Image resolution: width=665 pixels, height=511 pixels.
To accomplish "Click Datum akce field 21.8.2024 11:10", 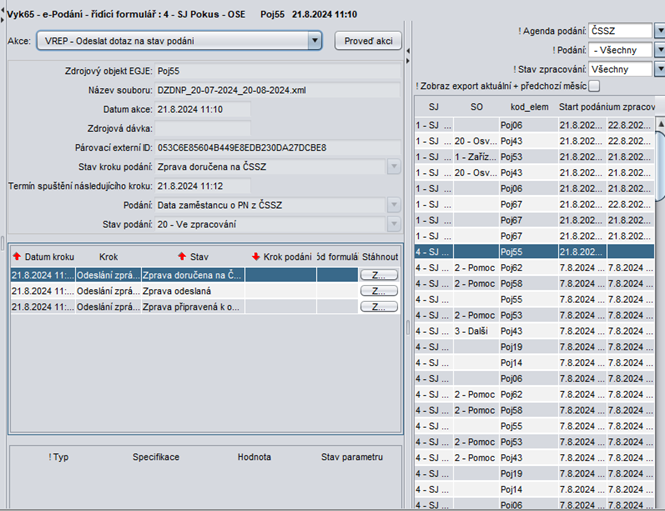I will click(203, 109).
